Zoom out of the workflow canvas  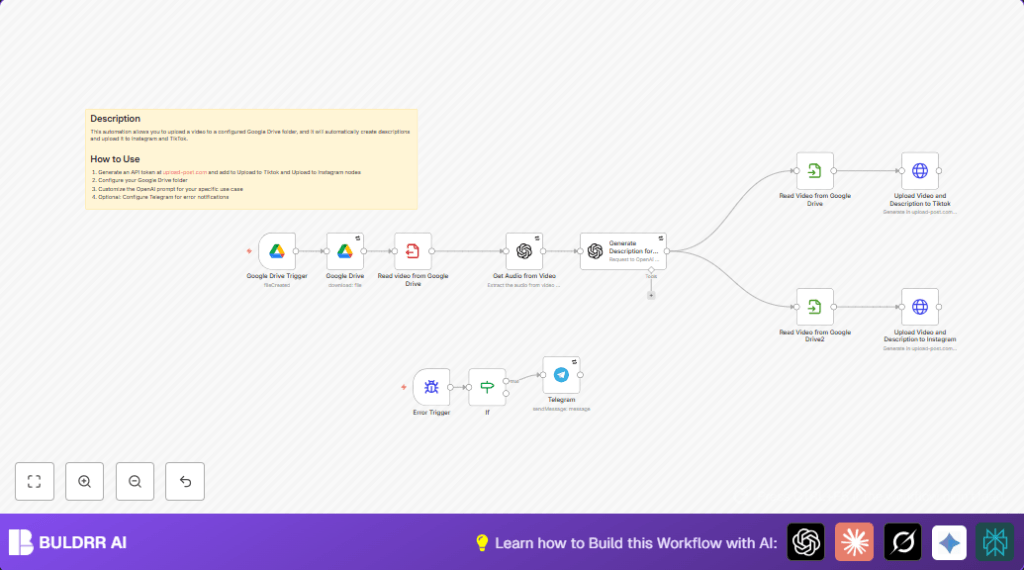pyautogui.click(x=135, y=482)
